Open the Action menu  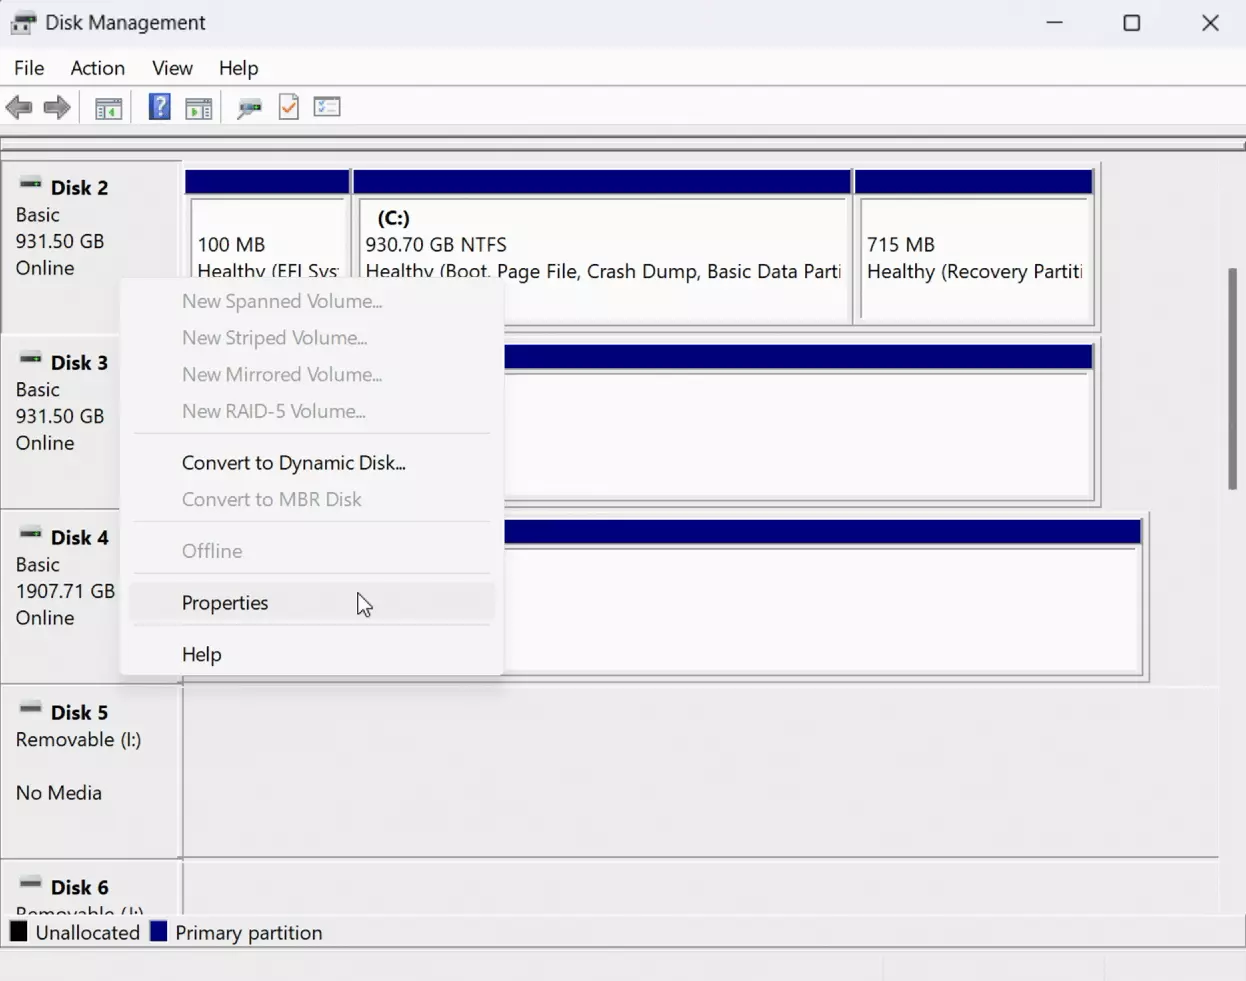coord(97,68)
